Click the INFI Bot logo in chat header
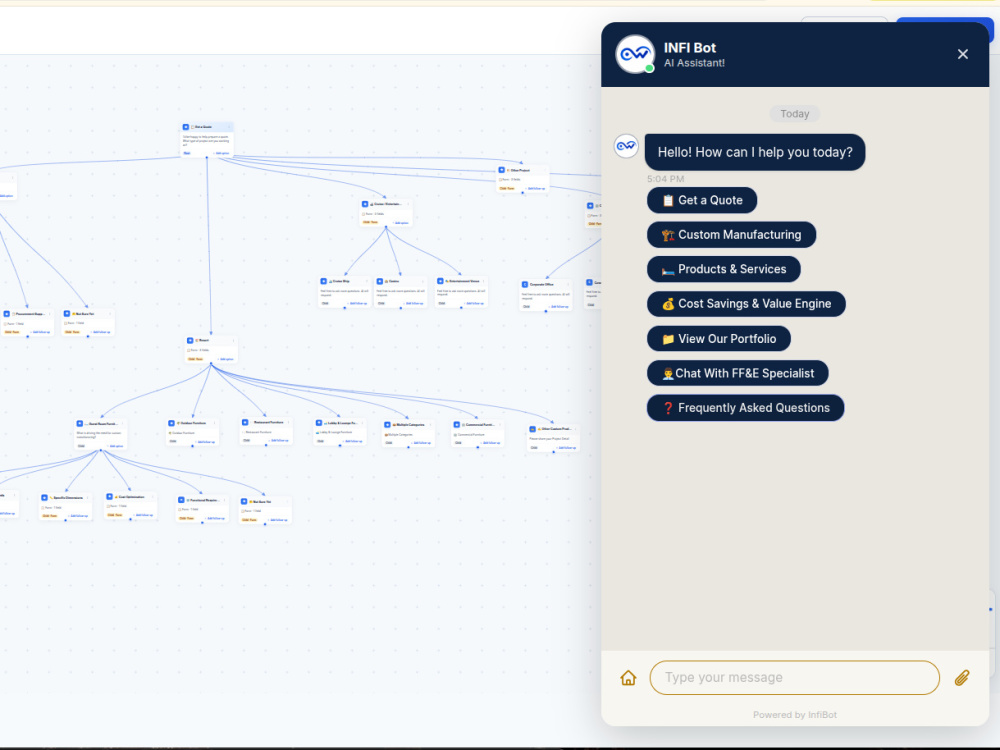This screenshot has height=750, width=1000. click(x=635, y=54)
